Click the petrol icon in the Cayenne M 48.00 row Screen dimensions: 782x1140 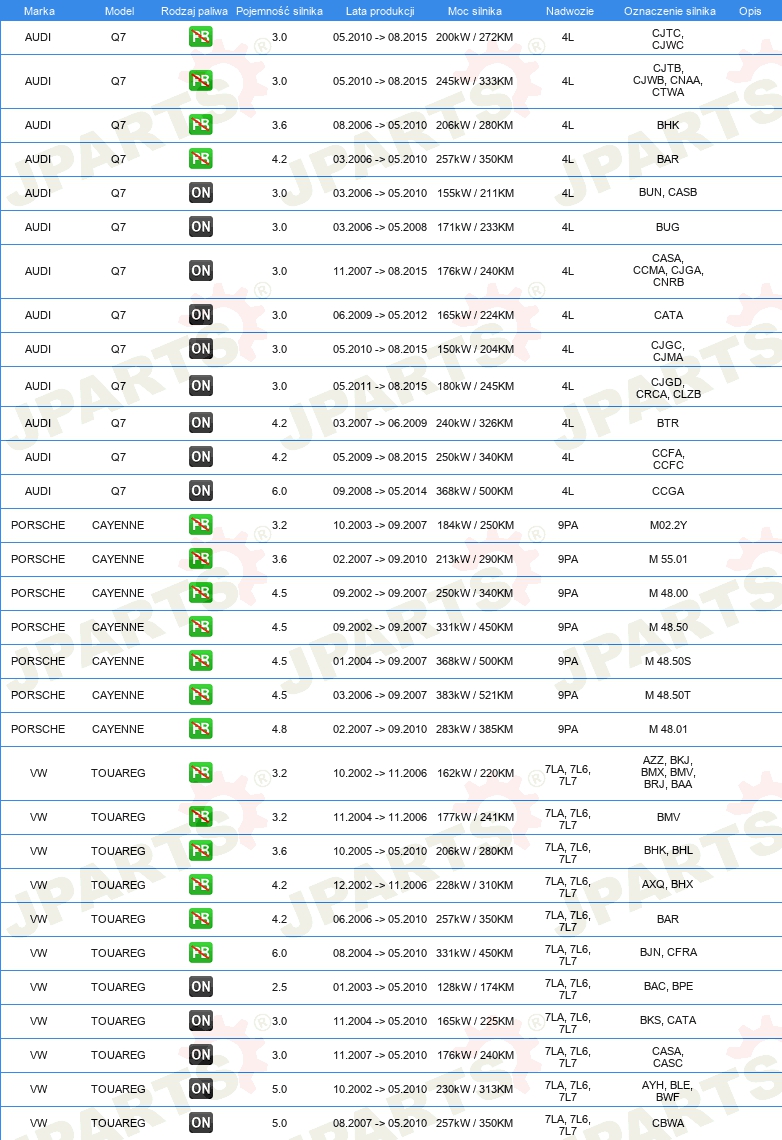201,593
